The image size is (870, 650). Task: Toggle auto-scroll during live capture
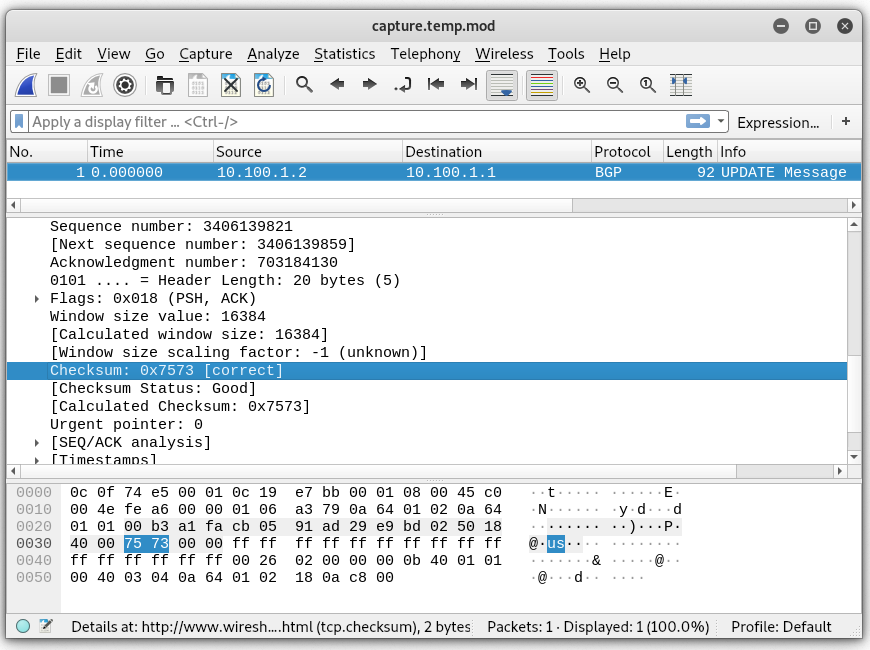[502, 85]
